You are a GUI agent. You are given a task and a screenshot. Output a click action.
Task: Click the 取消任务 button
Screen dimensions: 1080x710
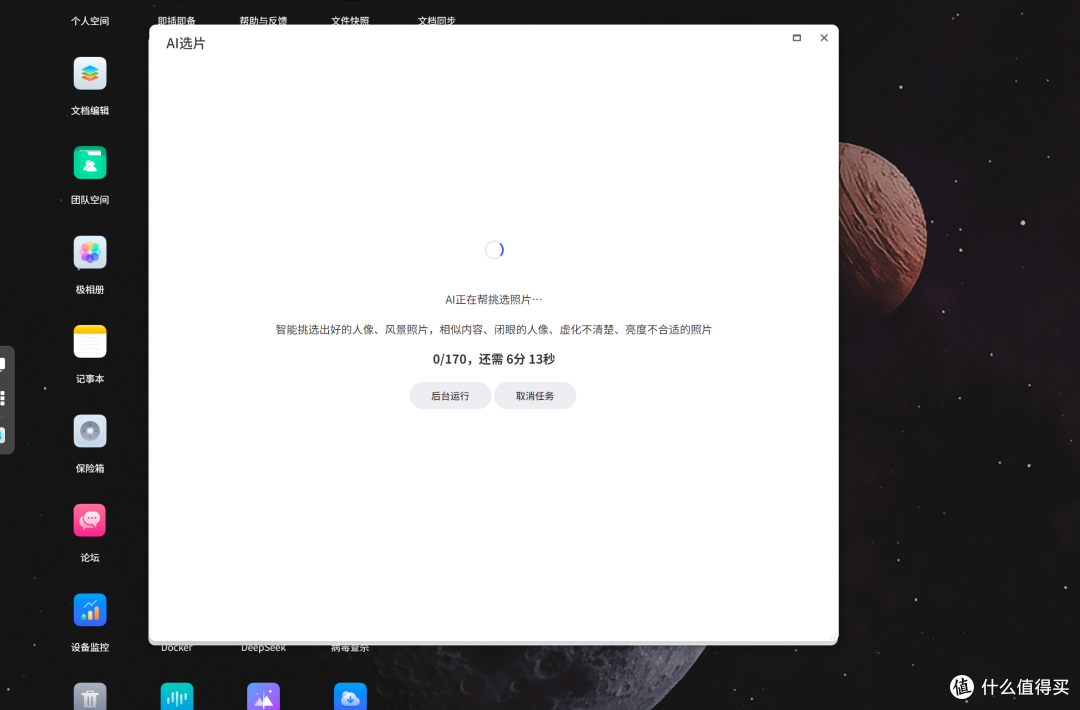coord(535,396)
